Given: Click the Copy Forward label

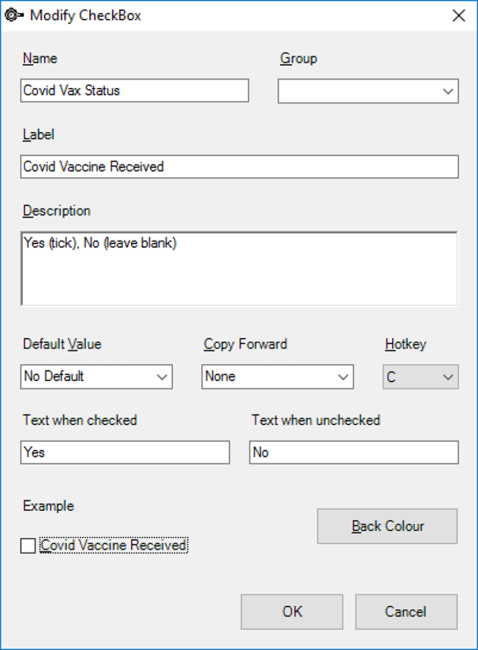Looking at the screenshot, I should [245, 344].
